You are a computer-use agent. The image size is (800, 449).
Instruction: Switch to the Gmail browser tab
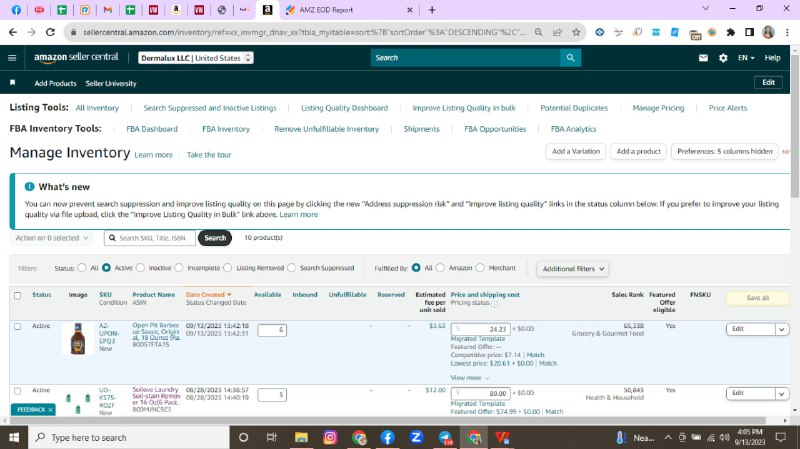(108, 10)
